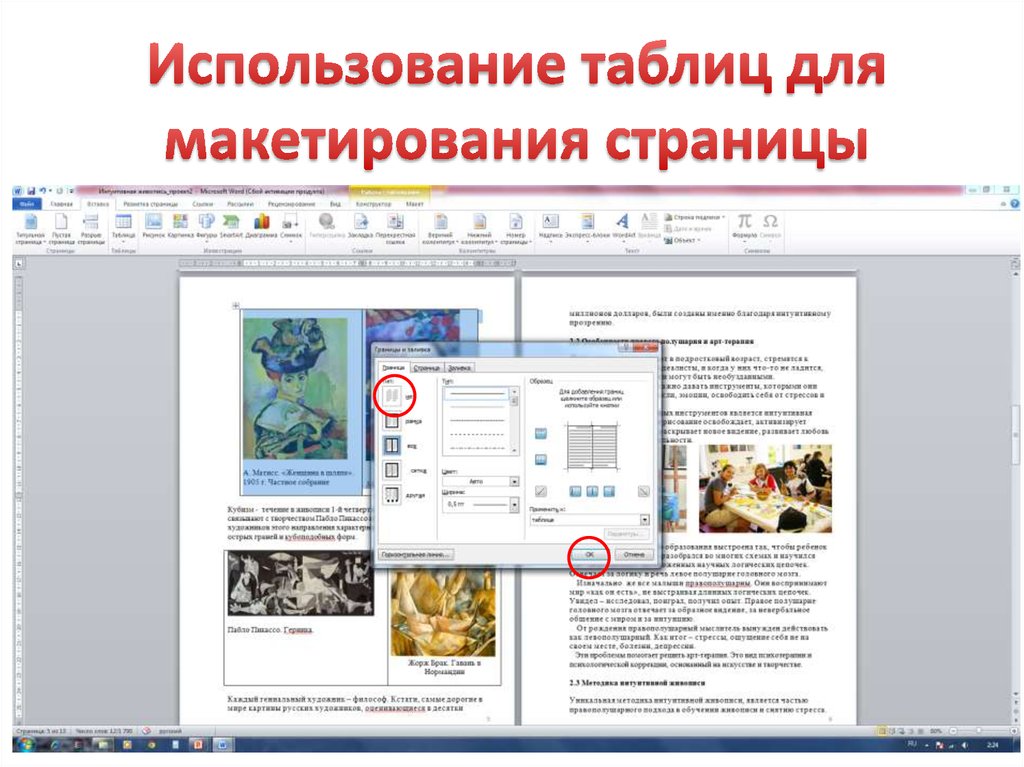This screenshot has height=767, width=1024.
Task: Select the 'все' border setting
Action: (x=393, y=445)
